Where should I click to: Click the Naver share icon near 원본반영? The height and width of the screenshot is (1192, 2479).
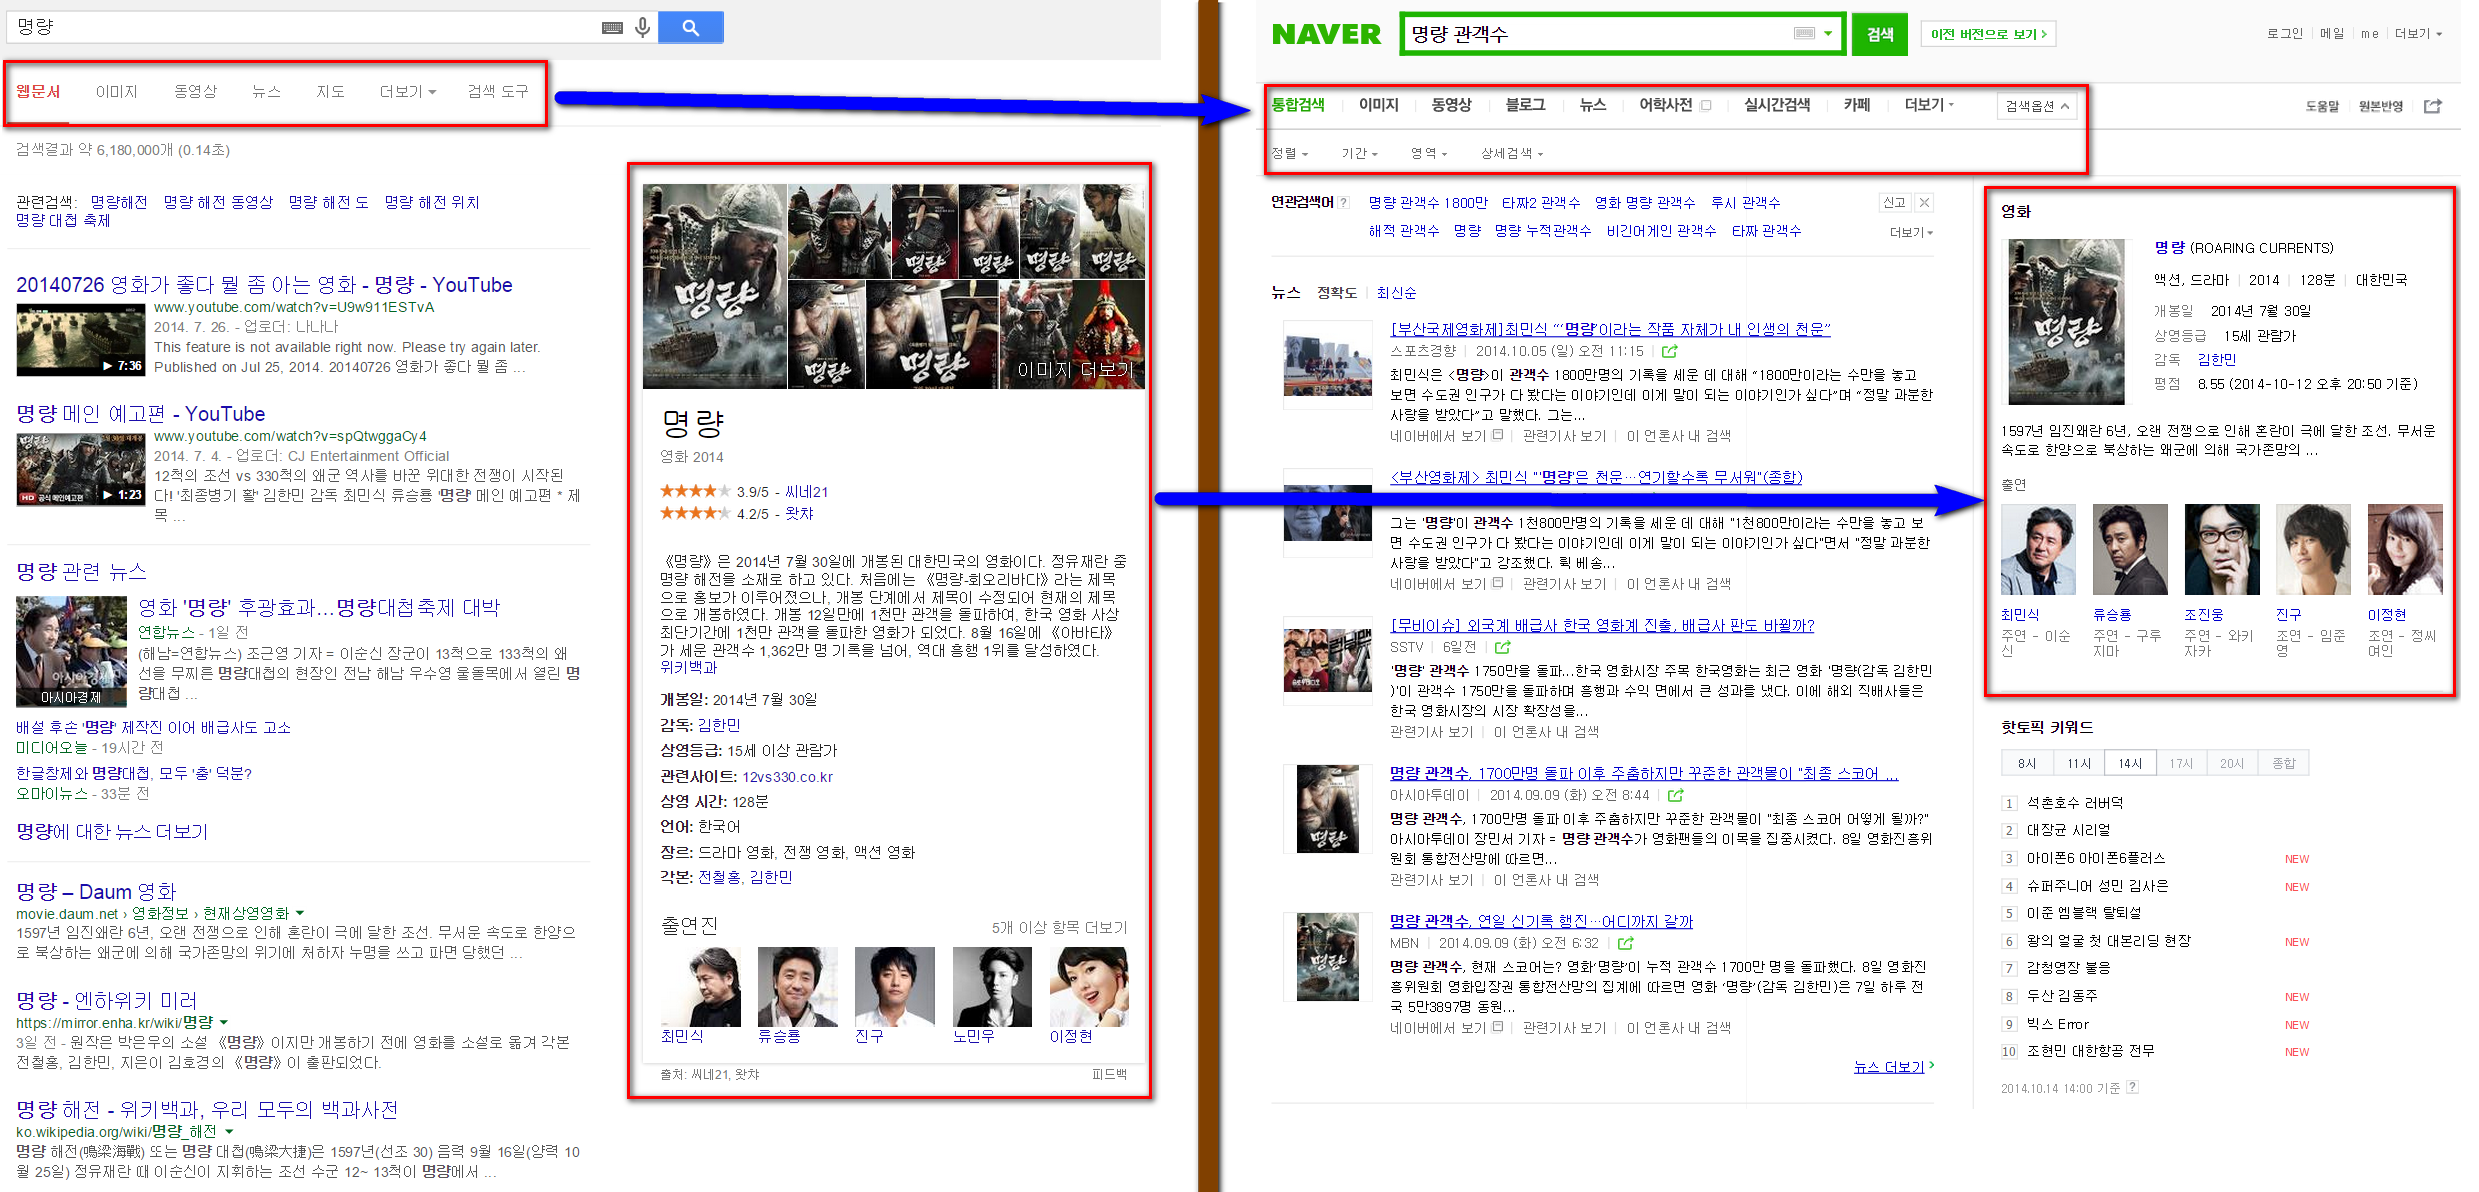coord(2433,106)
